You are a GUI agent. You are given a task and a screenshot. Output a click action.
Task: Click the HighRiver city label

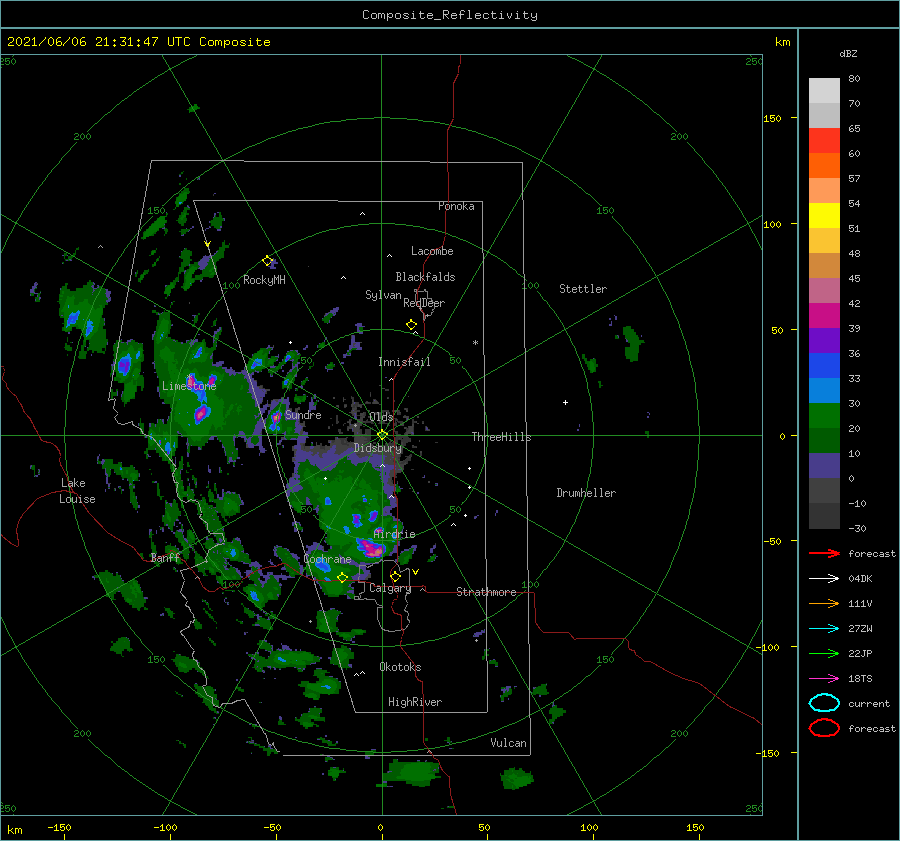[415, 702]
